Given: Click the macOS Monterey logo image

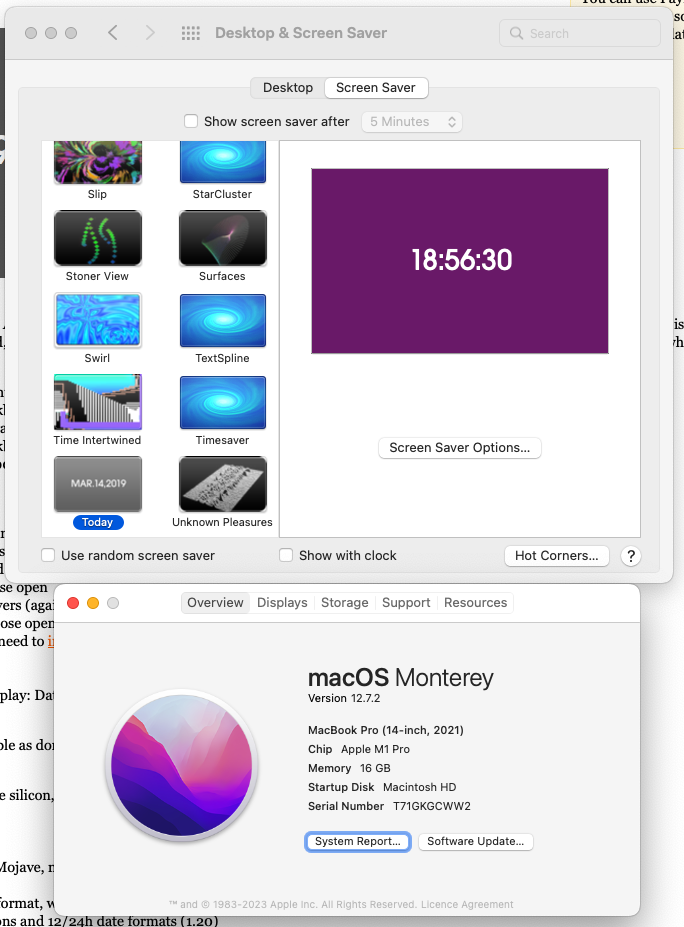Looking at the screenshot, I should tap(181, 766).
